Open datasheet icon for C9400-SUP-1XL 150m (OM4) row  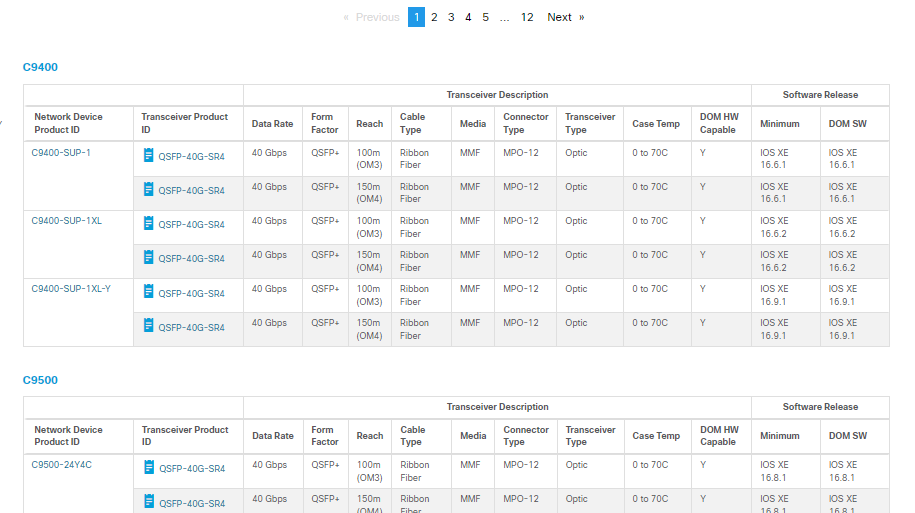pyautogui.click(x=148, y=257)
